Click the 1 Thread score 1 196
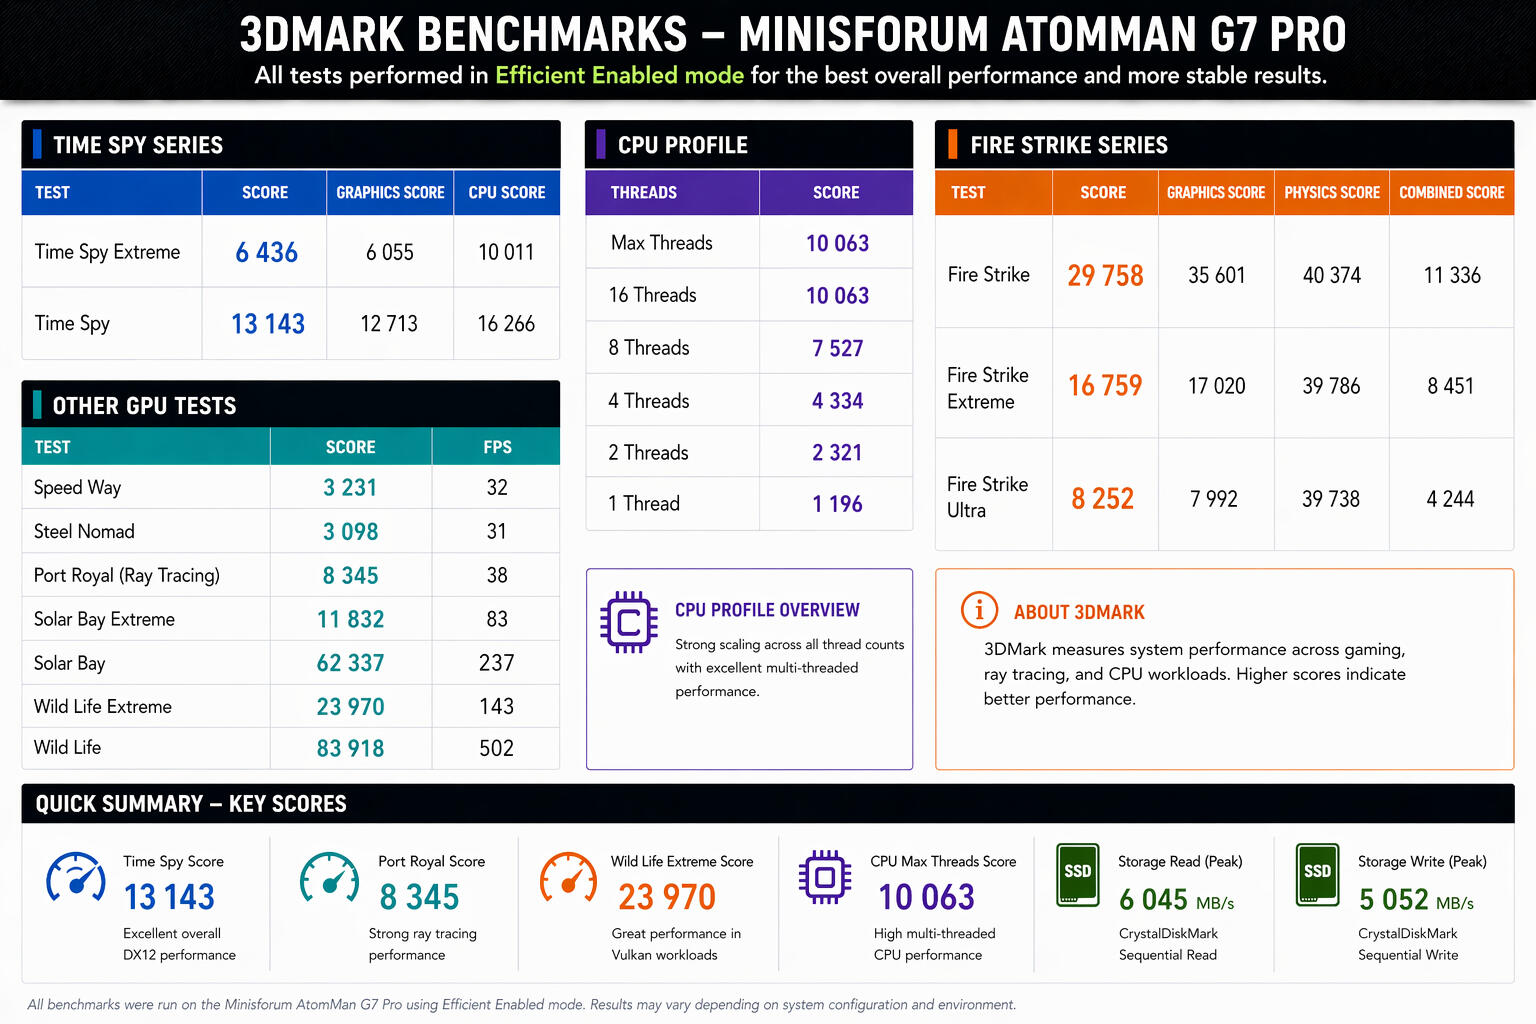The image size is (1536, 1024). 837,505
